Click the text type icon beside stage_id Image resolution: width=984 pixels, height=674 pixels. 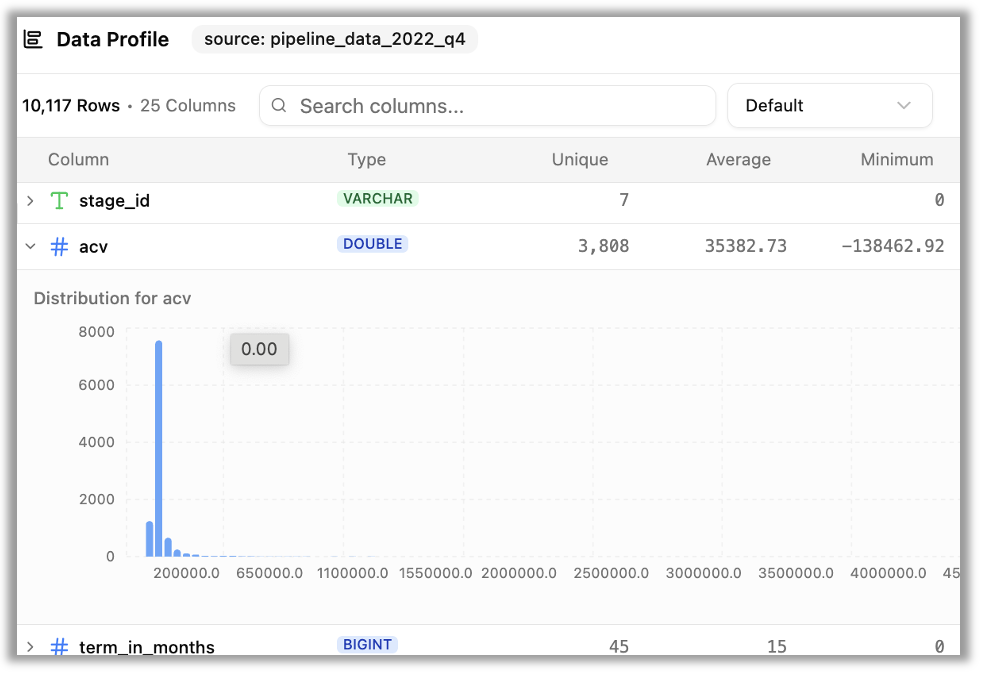click(60, 201)
